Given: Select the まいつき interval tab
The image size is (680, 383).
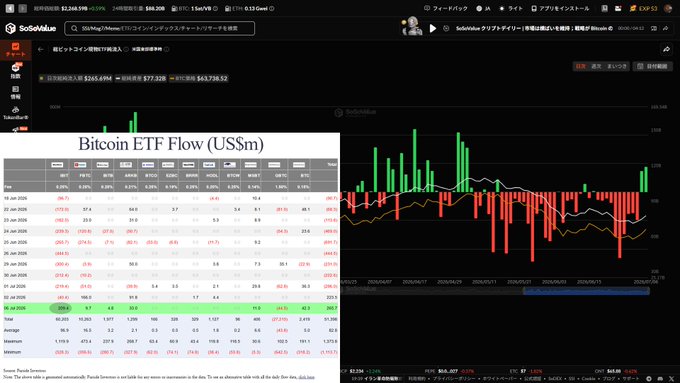Looking at the screenshot, I should (x=617, y=66).
